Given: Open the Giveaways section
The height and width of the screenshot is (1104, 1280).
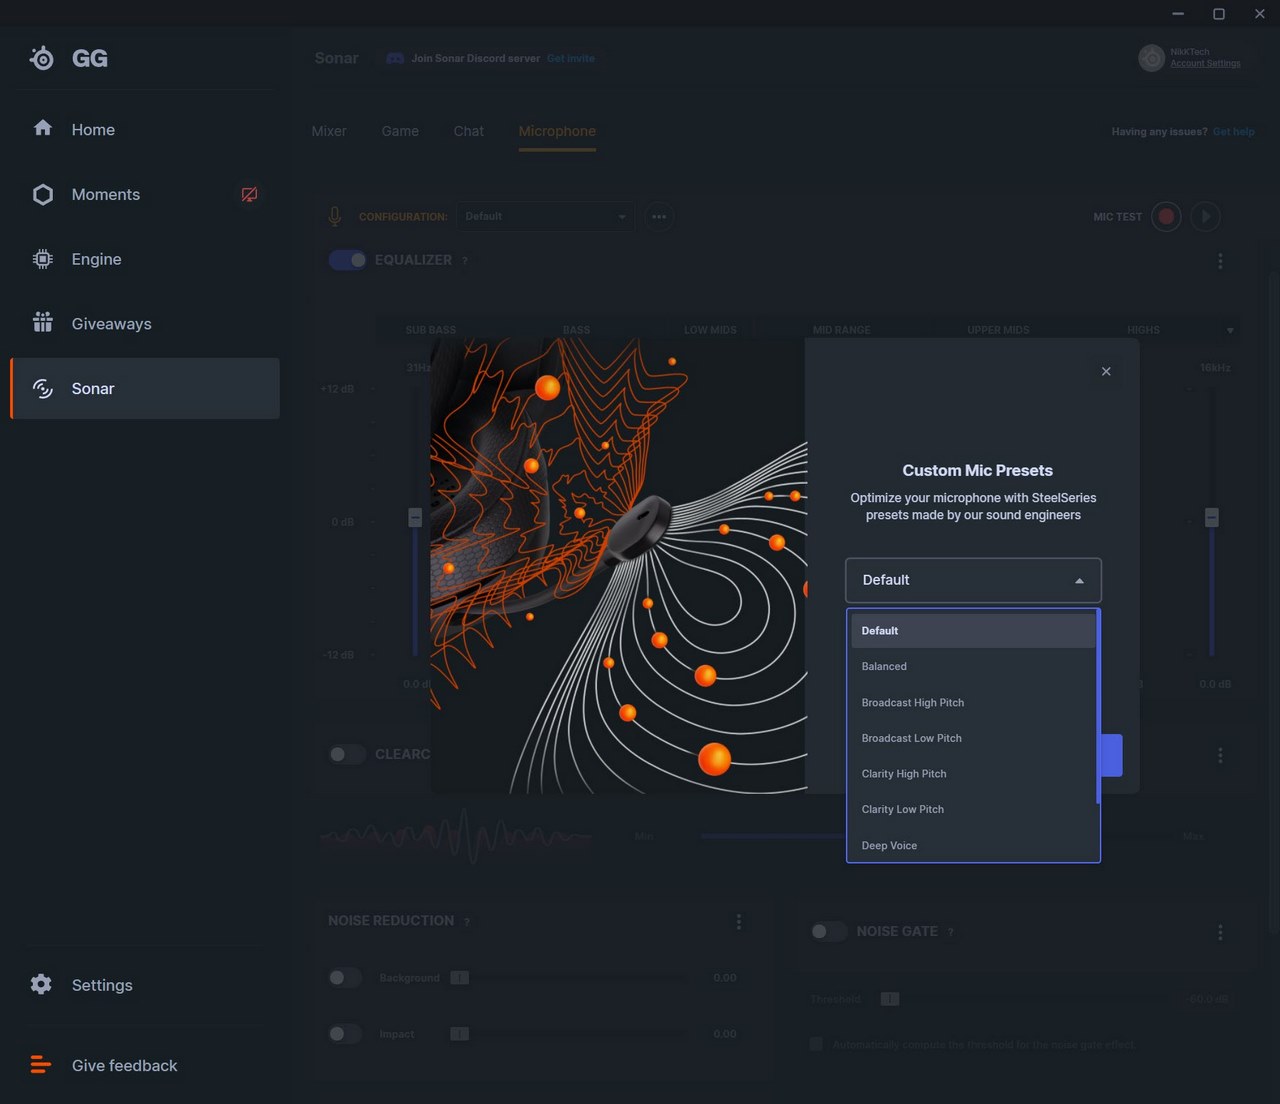Looking at the screenshot, I should (145, 324).
